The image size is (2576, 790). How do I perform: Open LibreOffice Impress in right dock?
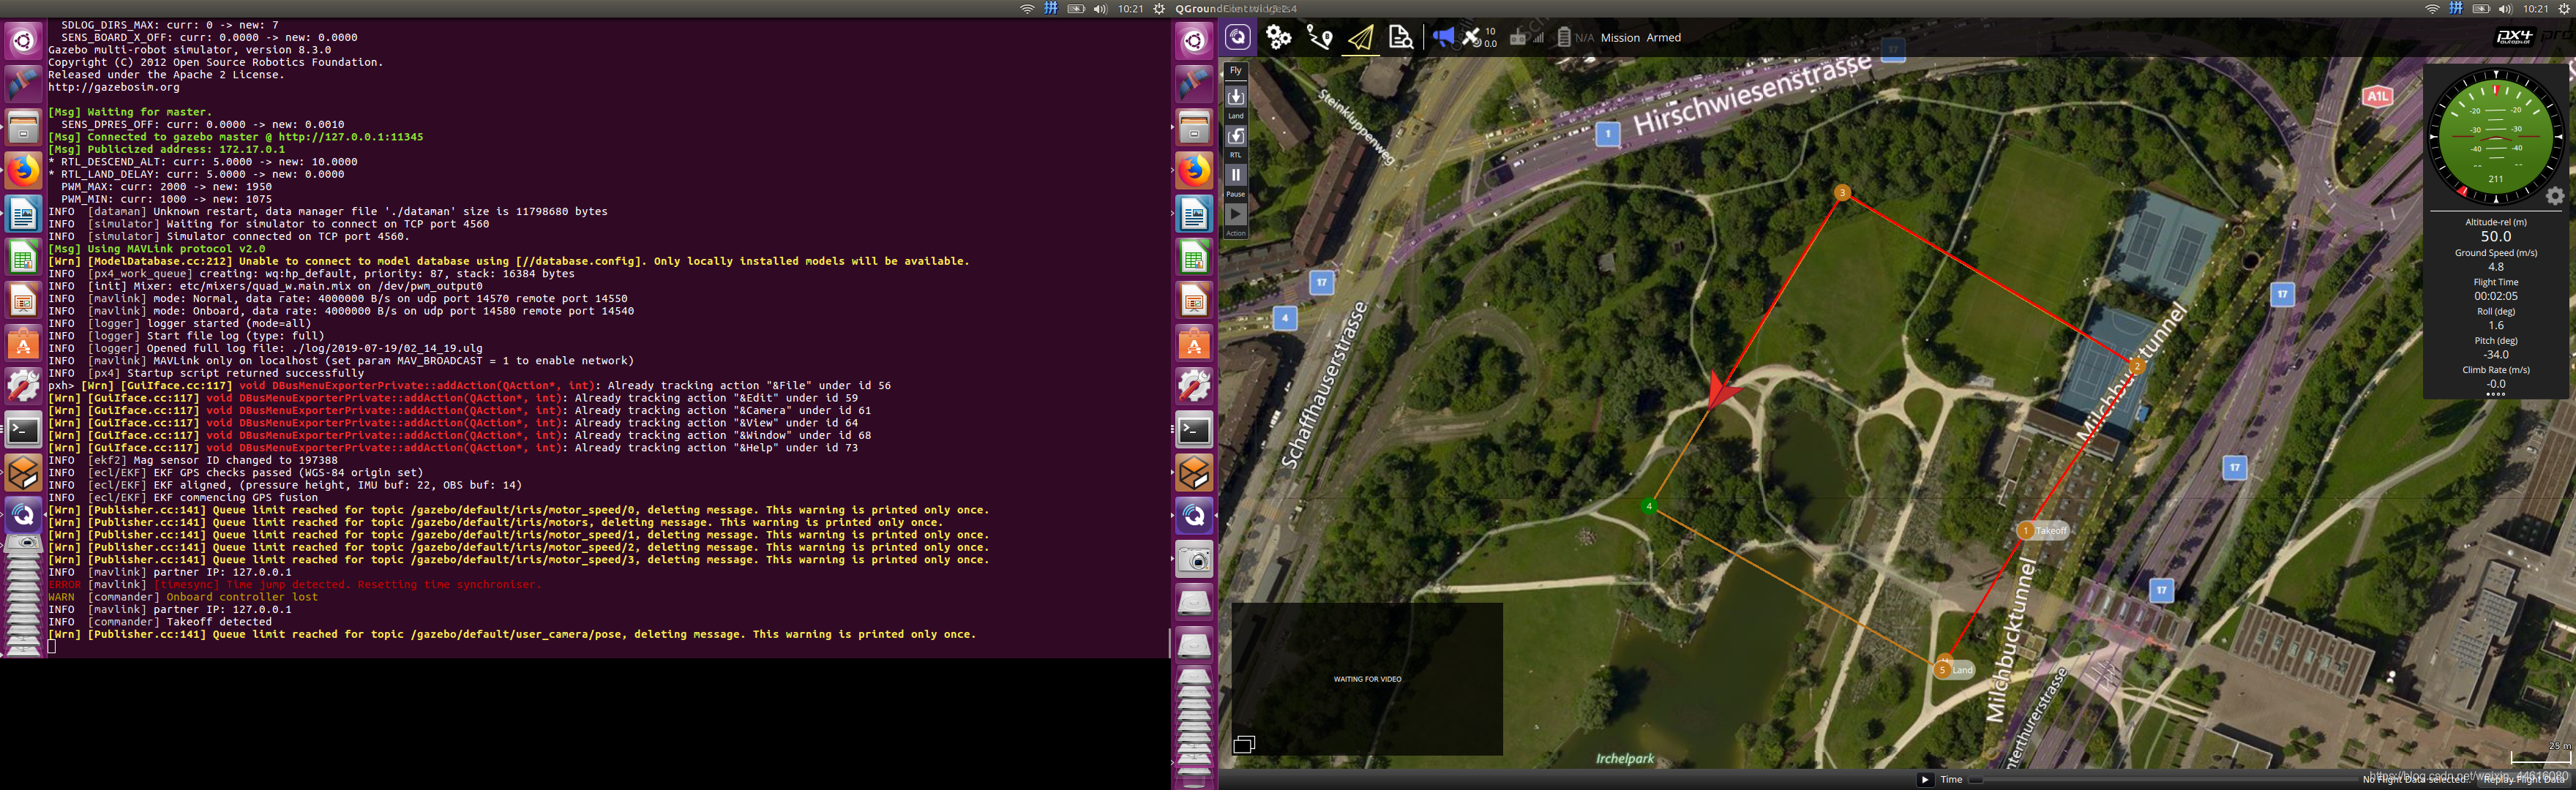(x=1194, y=300)
